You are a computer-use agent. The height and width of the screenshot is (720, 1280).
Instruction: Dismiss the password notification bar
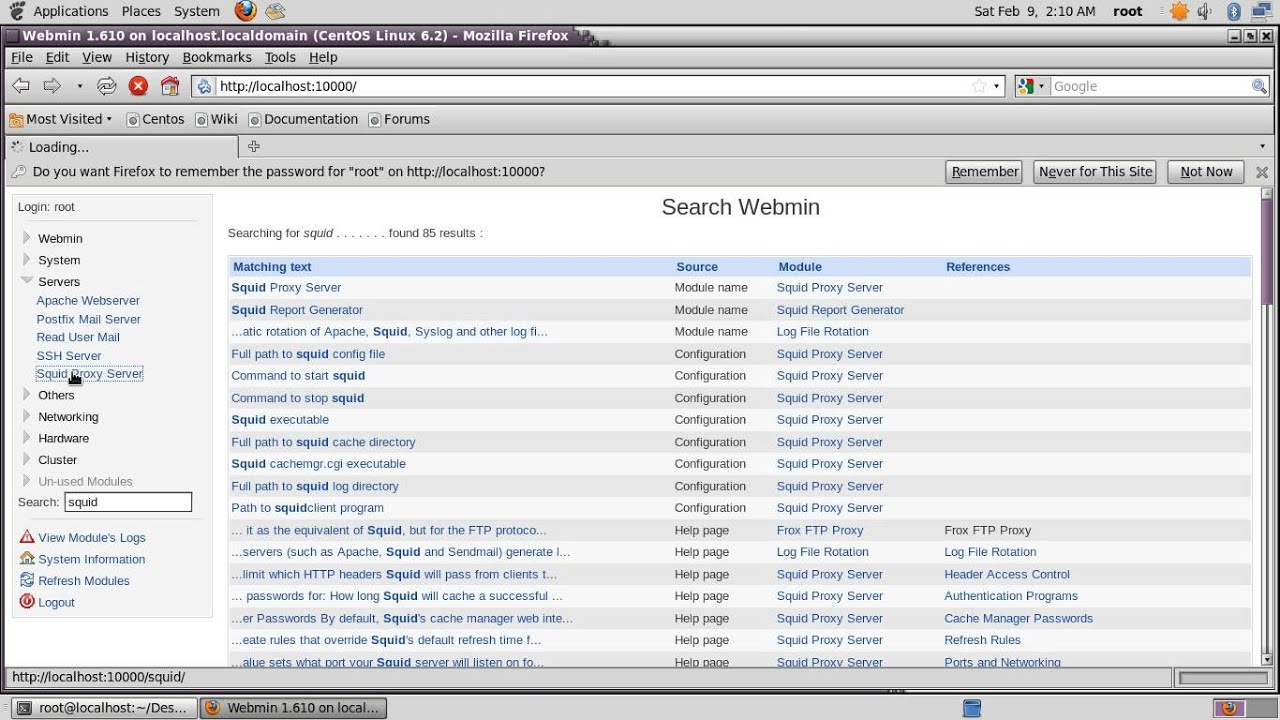pyautogui.click(x=1262, y=172)
